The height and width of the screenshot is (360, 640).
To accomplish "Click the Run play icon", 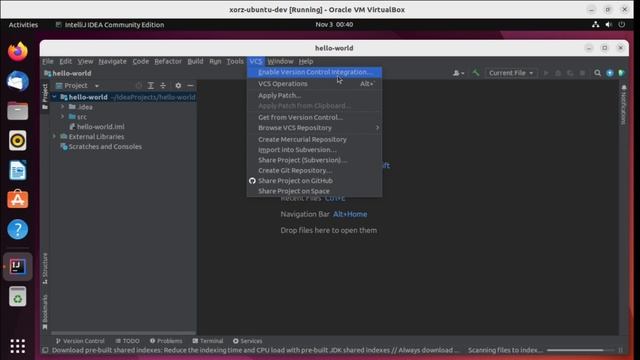I will point(546,73).
